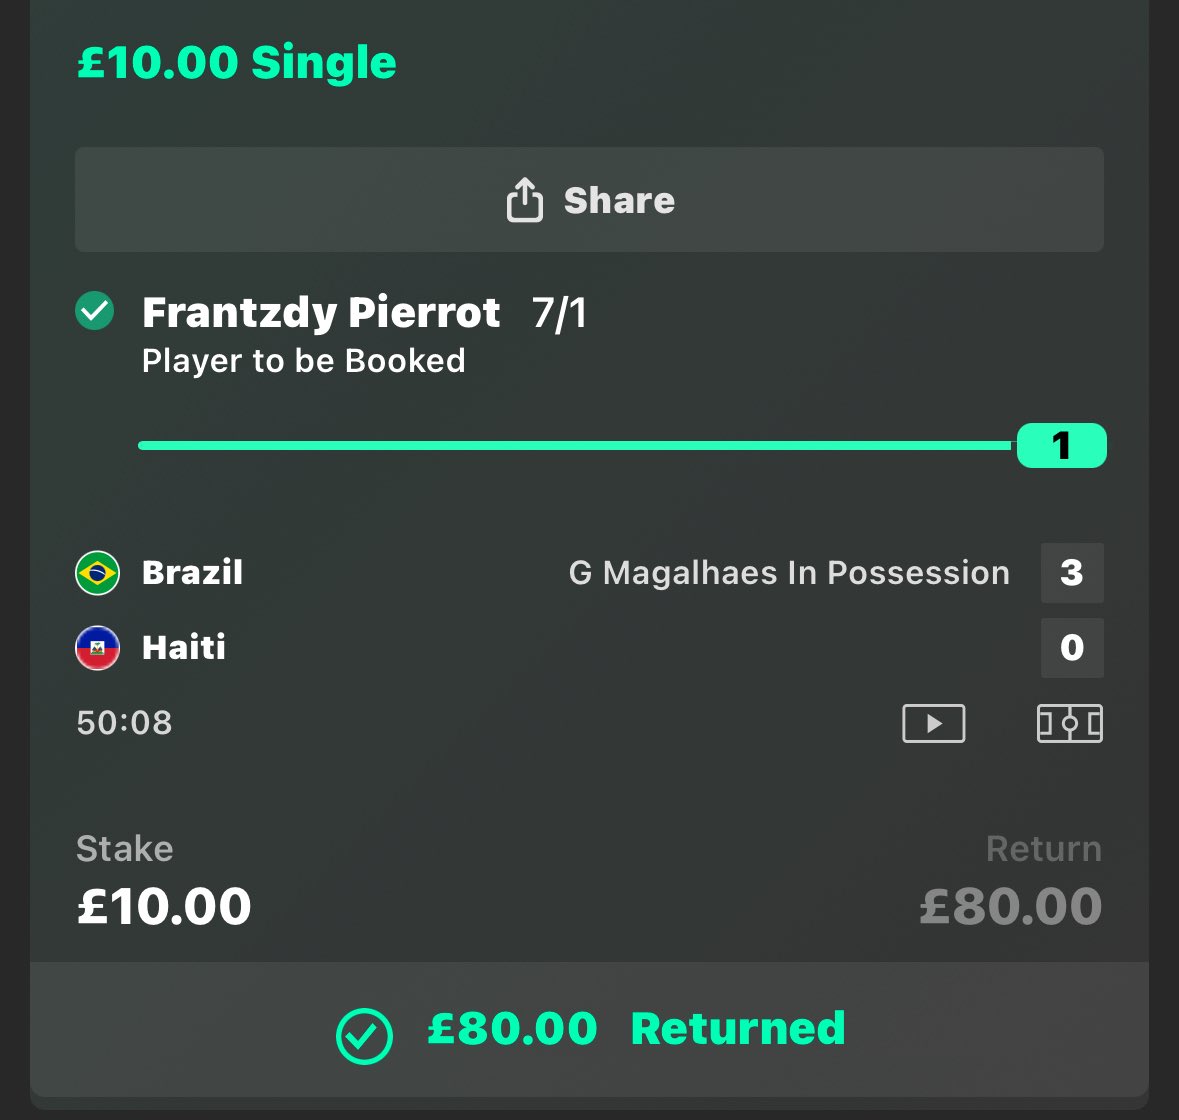The height and width of the screenshot is (1120, 1179).
Task: Tap the £80.00 Returned banner
Action: (590, 1029)
